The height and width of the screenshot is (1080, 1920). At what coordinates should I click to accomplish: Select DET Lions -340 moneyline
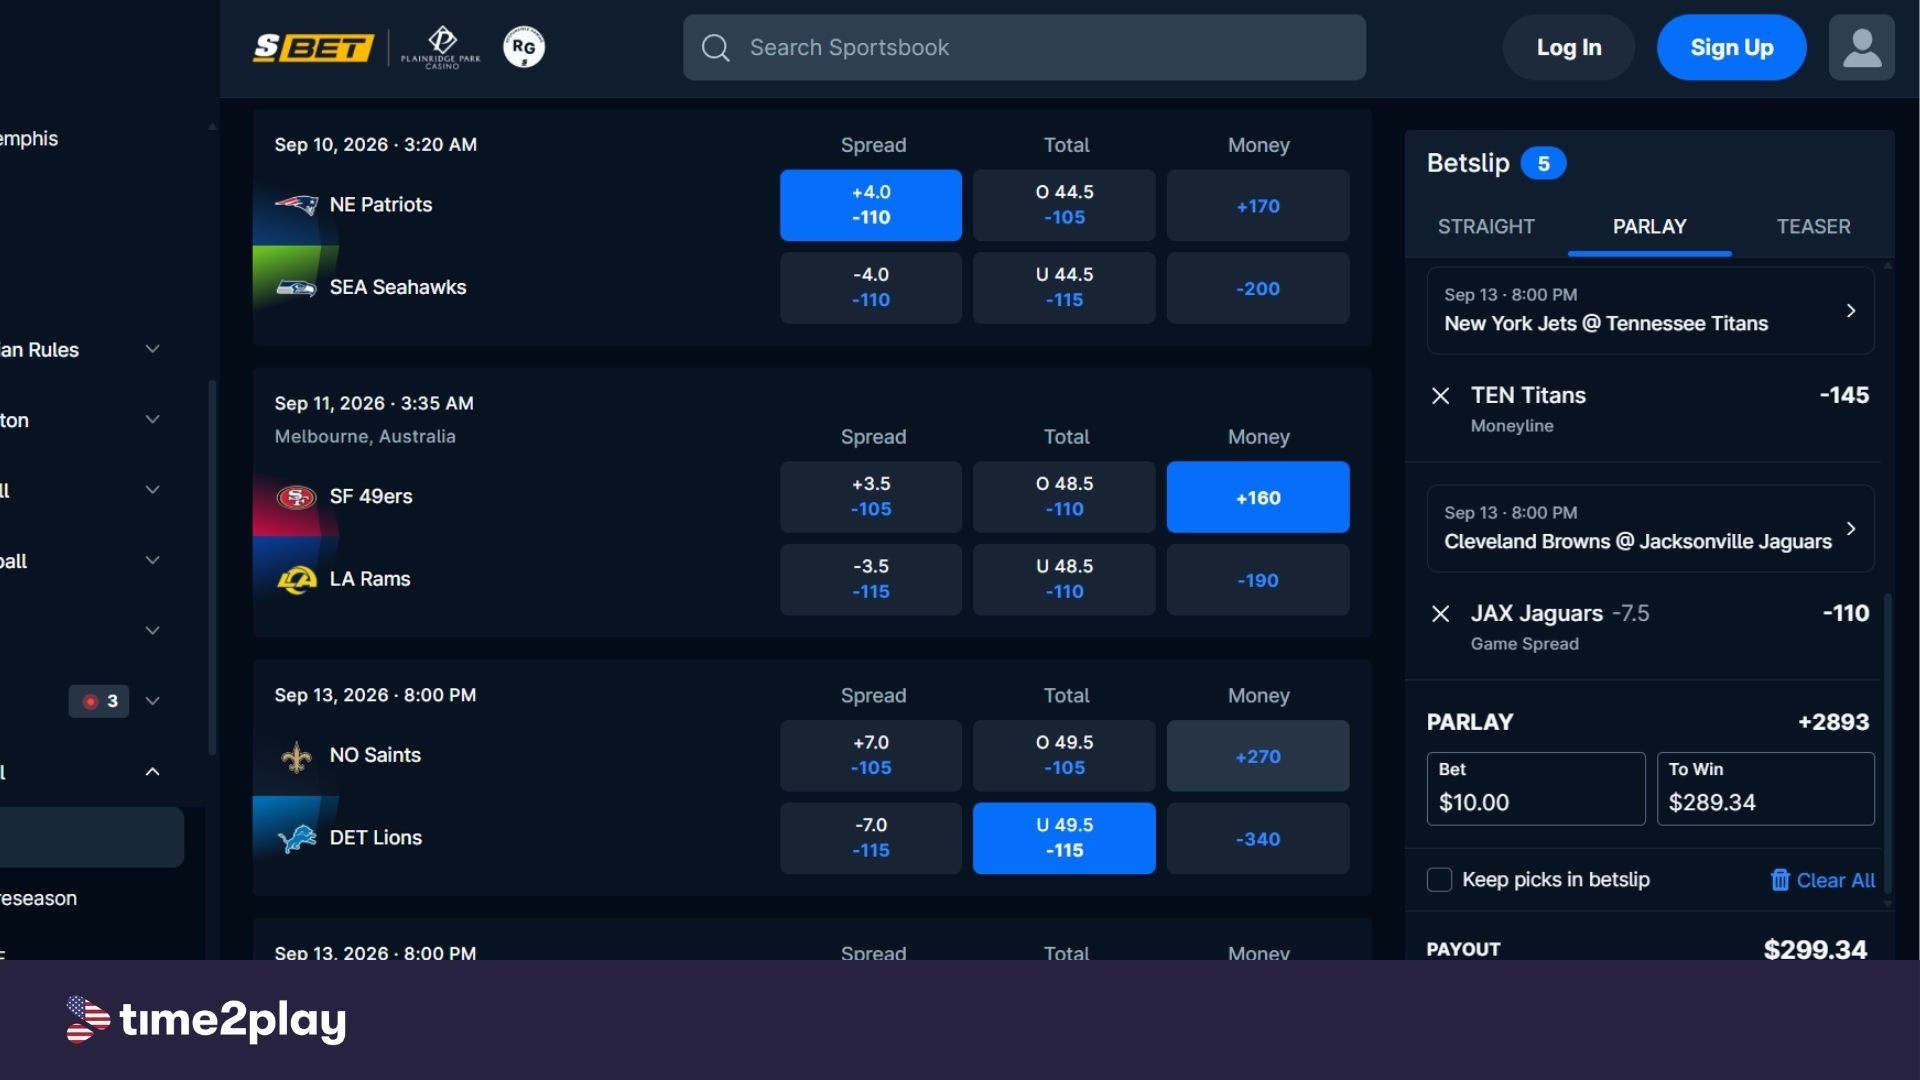[1257, 838]
